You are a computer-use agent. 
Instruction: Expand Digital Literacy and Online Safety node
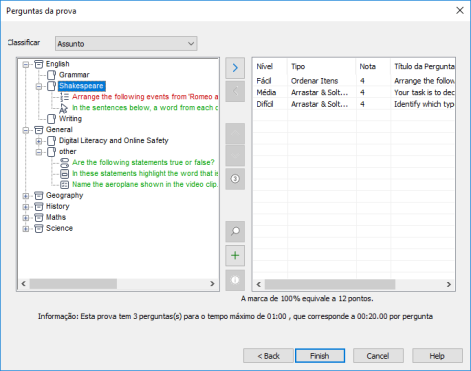[x=39, y=141]
